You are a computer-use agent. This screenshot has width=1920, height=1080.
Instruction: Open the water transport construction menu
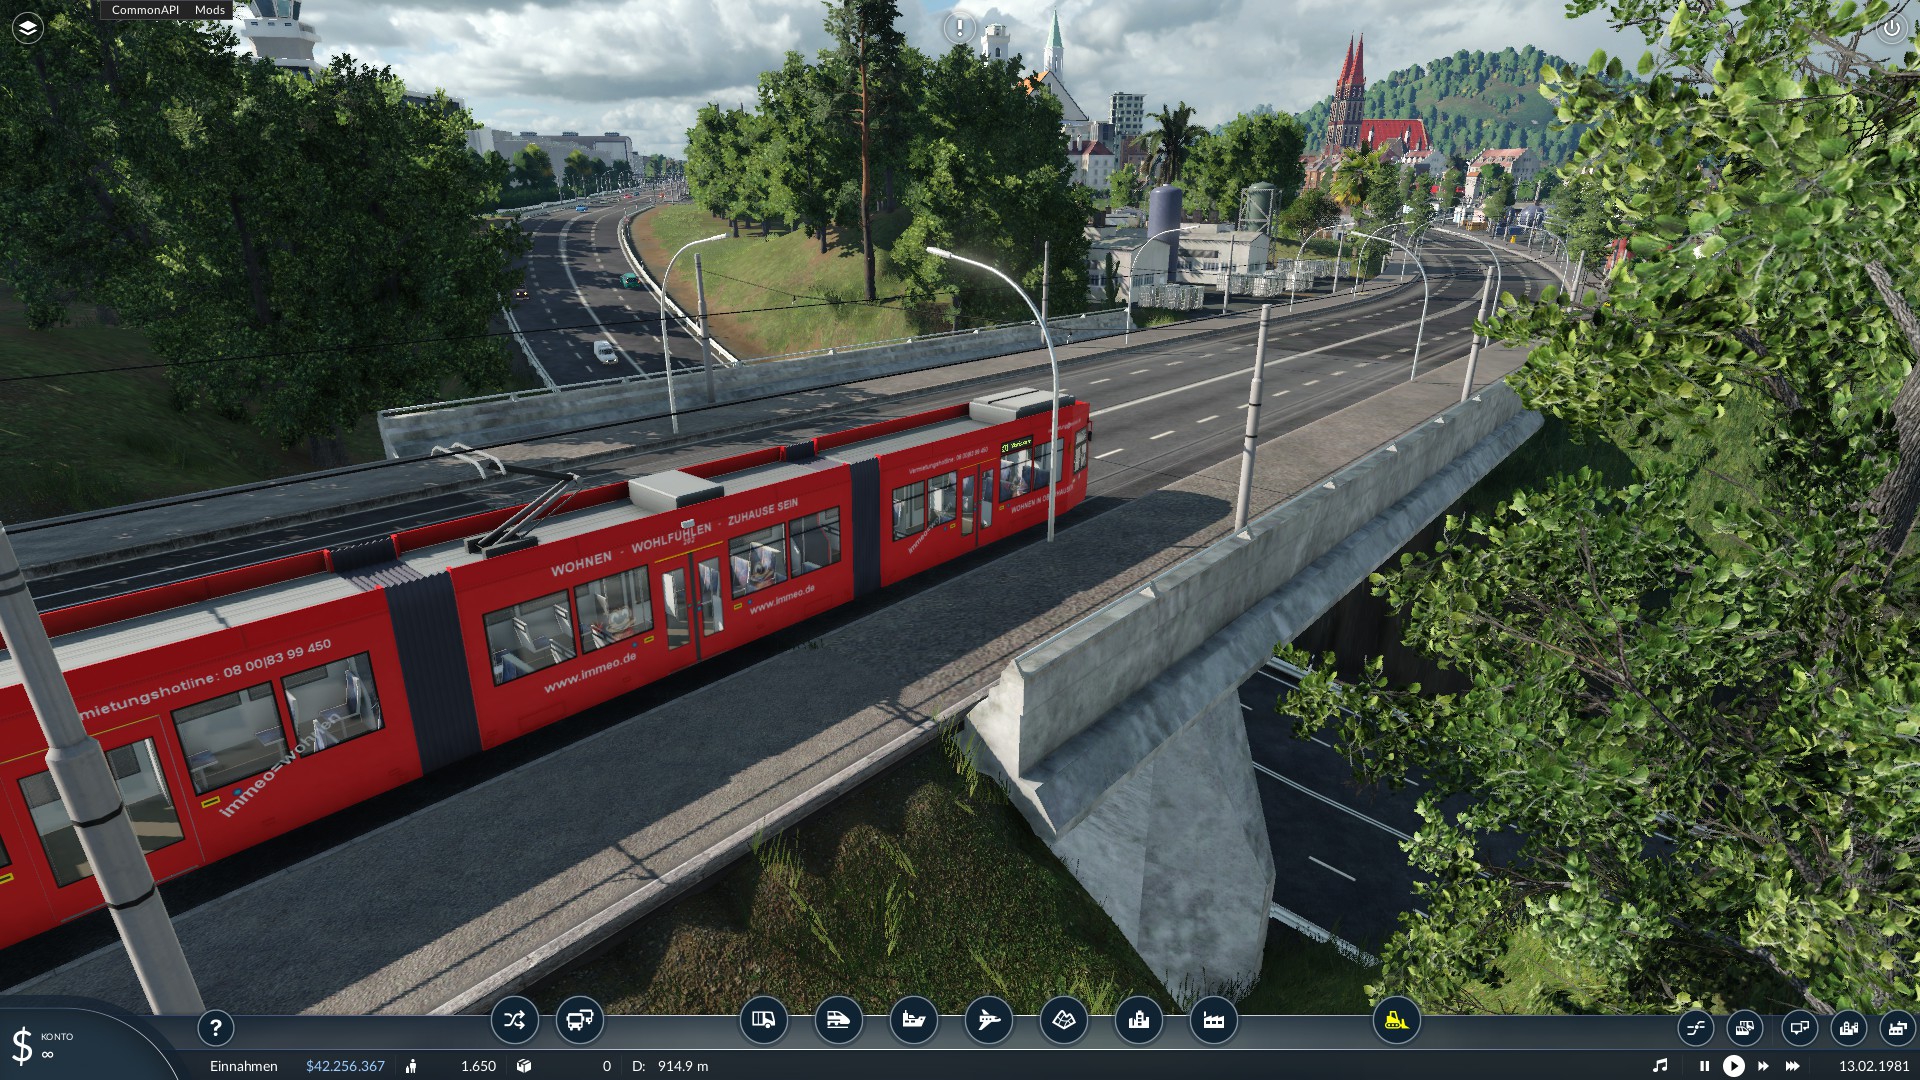[913, 1021]
